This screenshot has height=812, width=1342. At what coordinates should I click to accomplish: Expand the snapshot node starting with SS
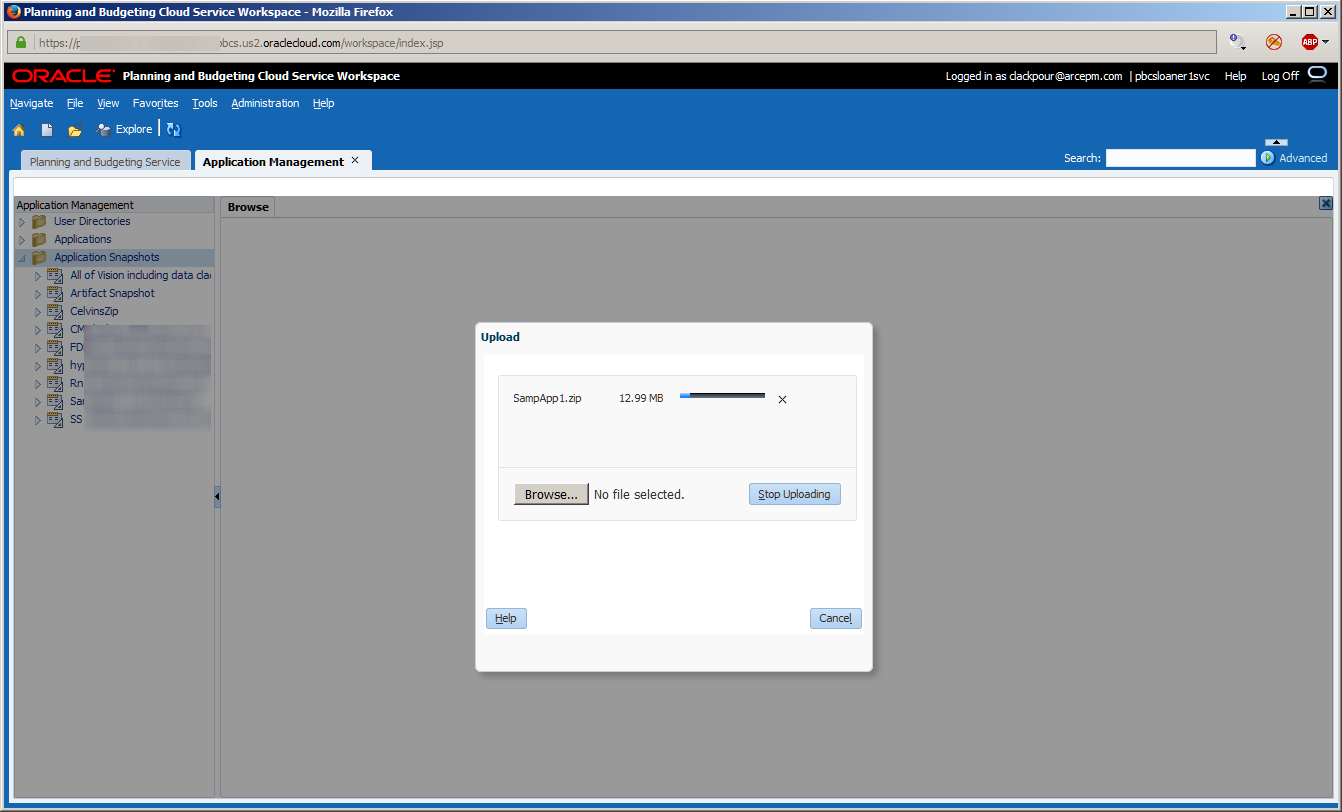point(38,420)
